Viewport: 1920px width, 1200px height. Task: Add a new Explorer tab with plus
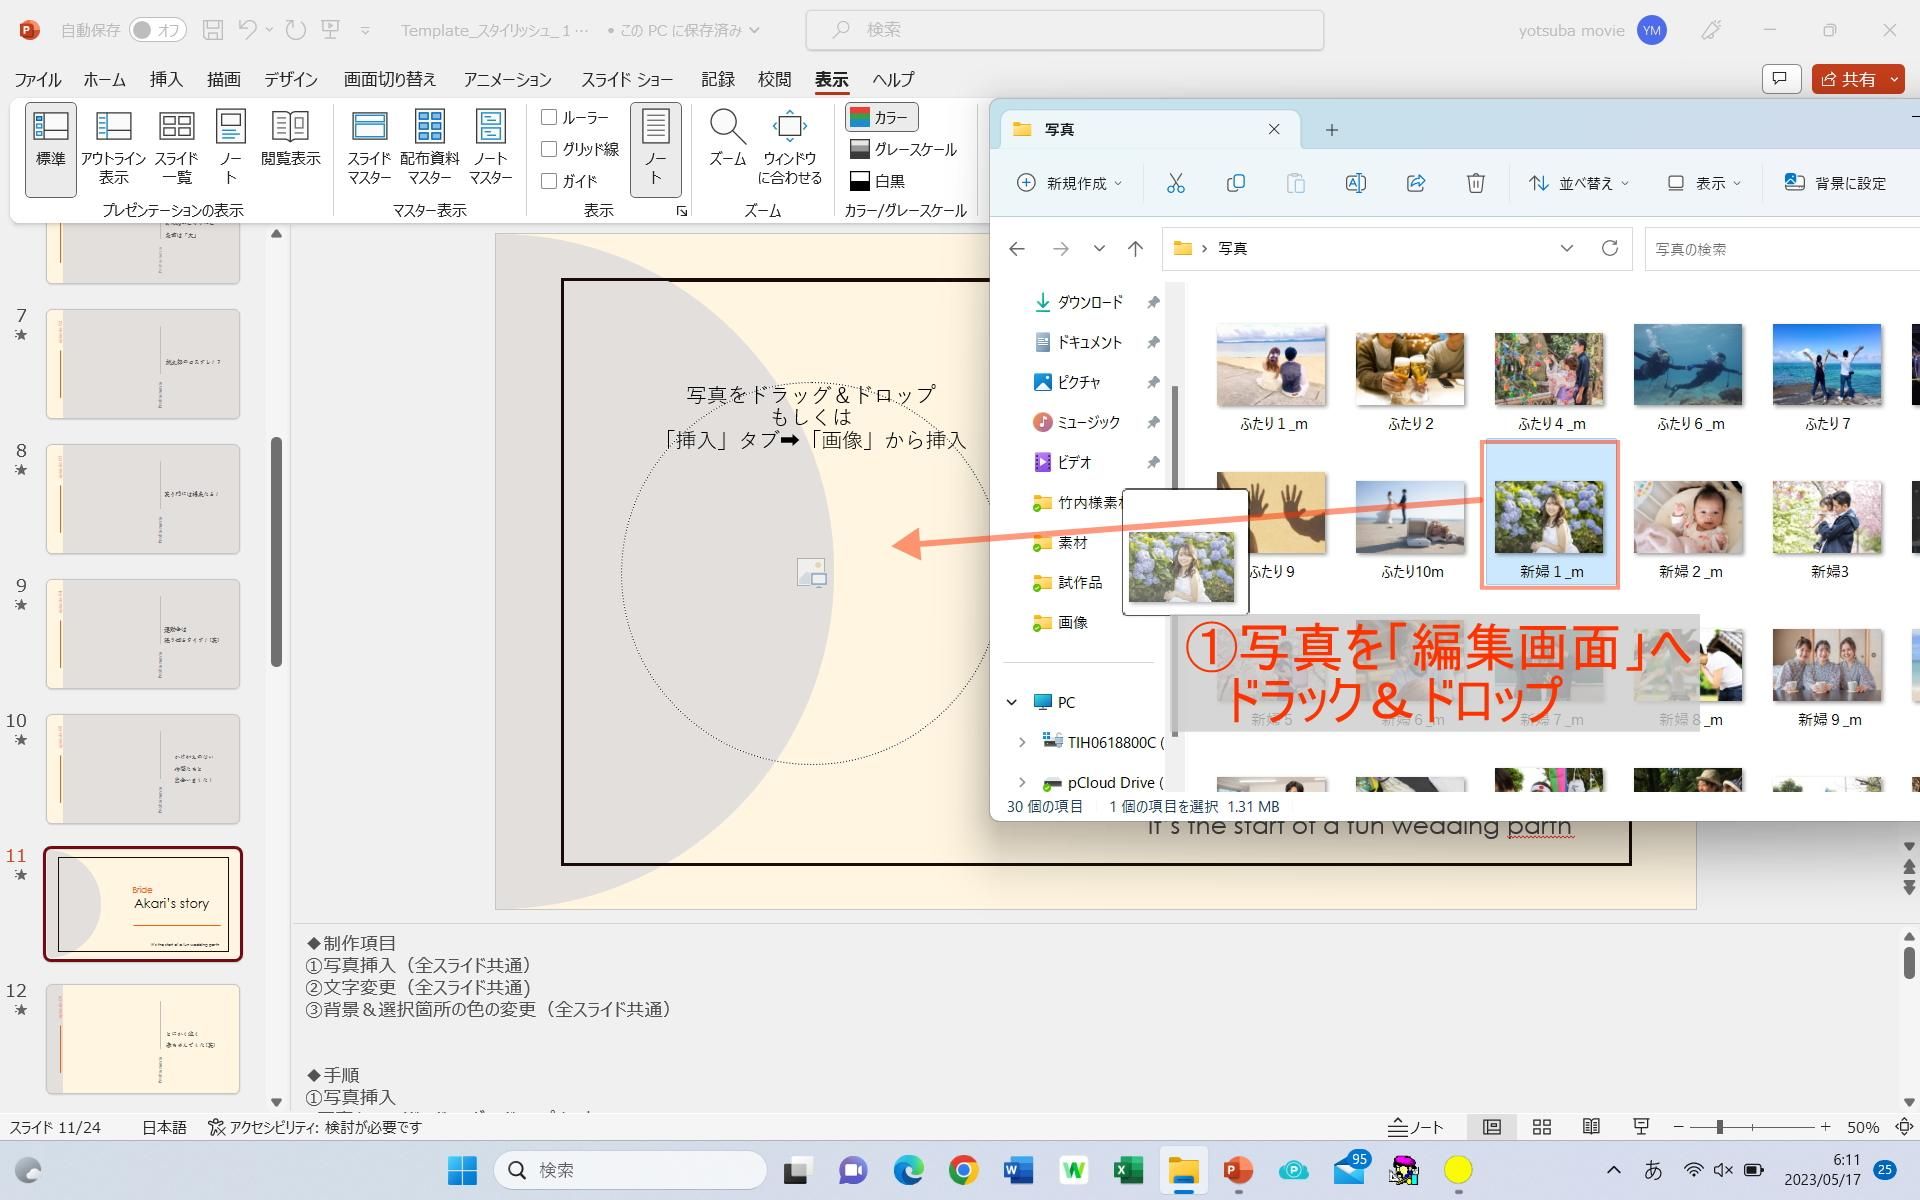1331,129
